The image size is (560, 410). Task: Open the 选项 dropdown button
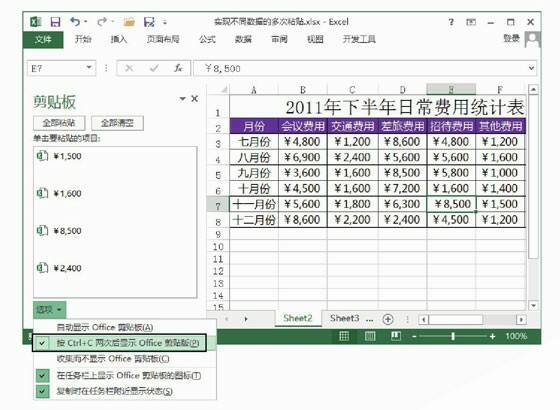pyautogui.click(x=50, y=309)
